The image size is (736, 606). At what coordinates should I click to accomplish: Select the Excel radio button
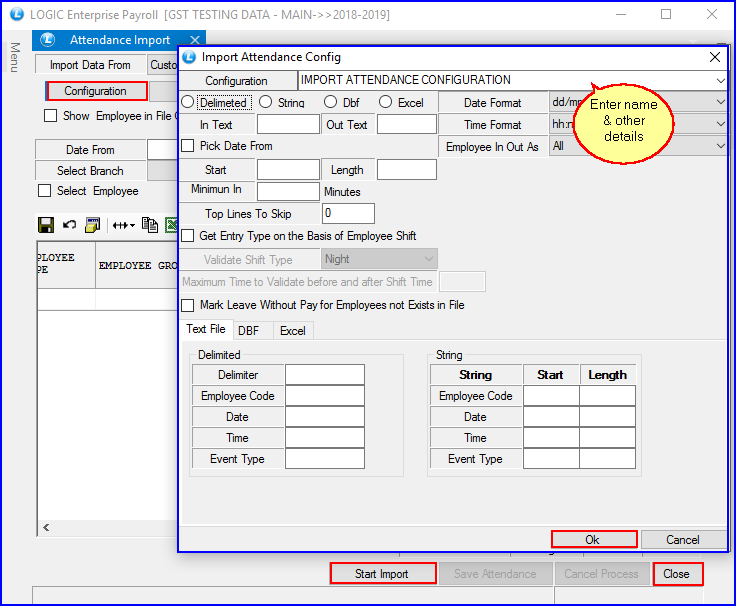tap(385, 102)
